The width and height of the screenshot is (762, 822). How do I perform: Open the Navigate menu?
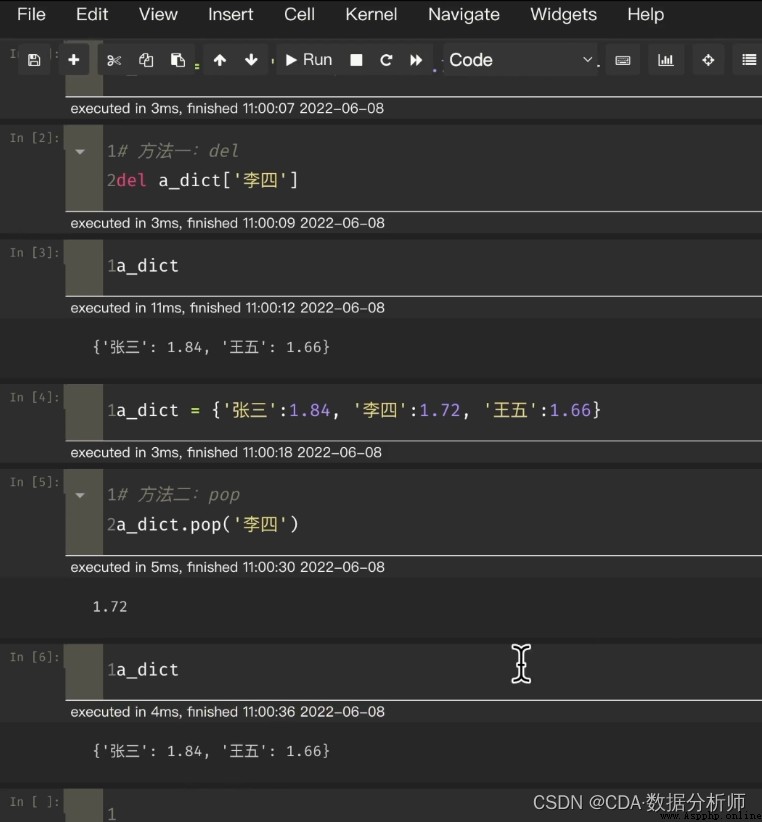pos(464,15)
